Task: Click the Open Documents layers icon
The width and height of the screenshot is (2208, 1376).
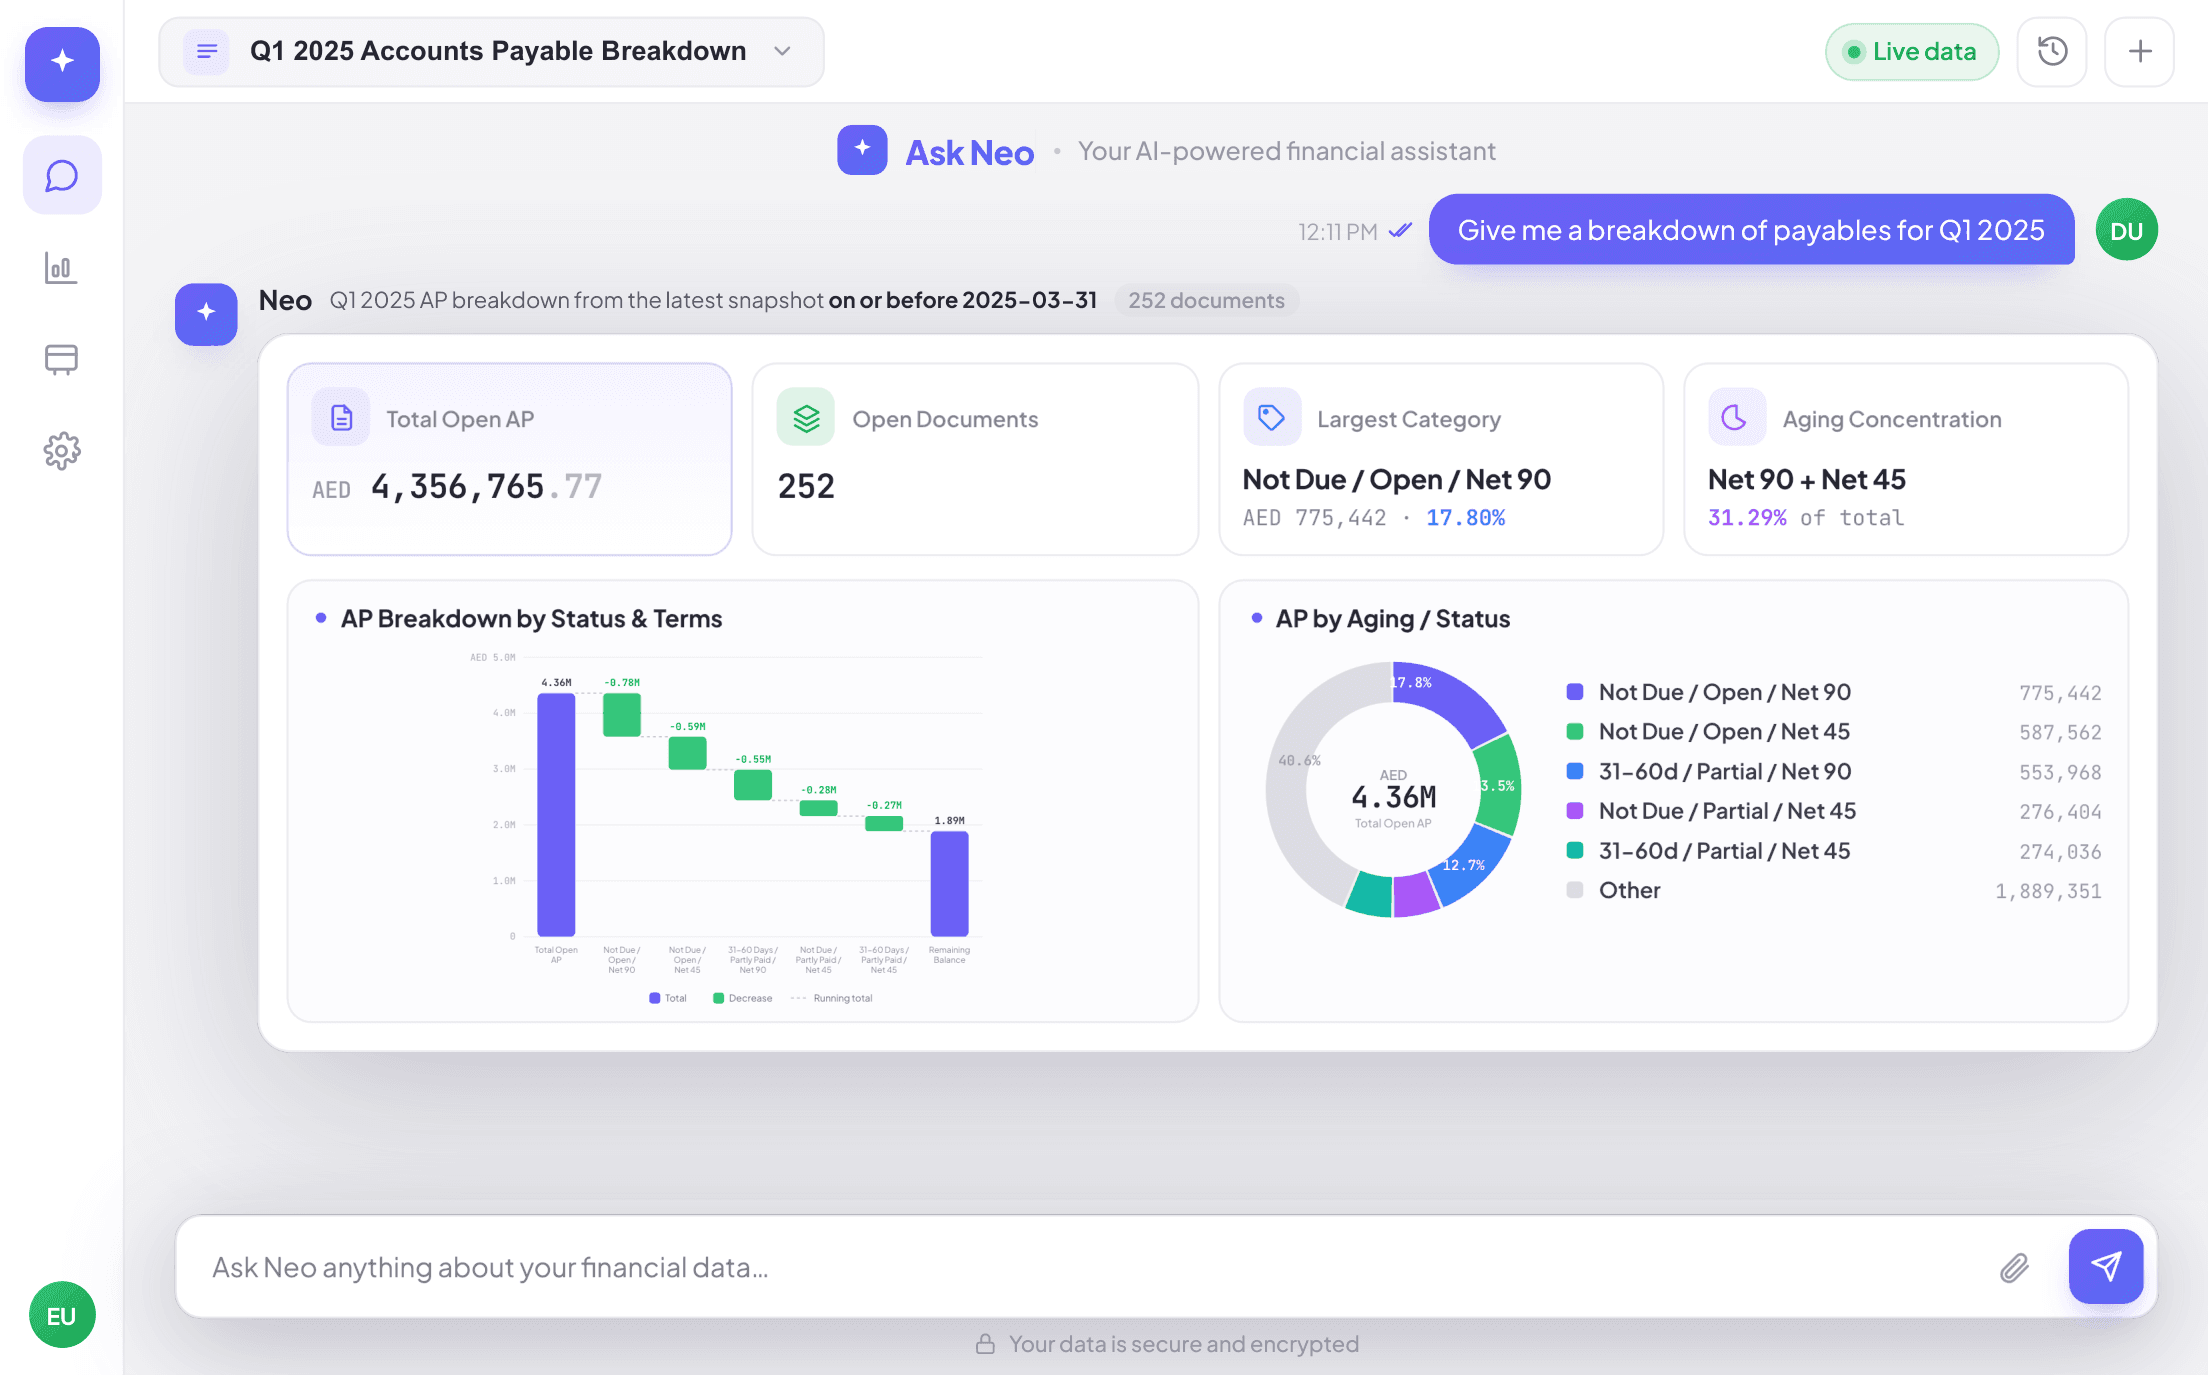Action: (806, 418)
